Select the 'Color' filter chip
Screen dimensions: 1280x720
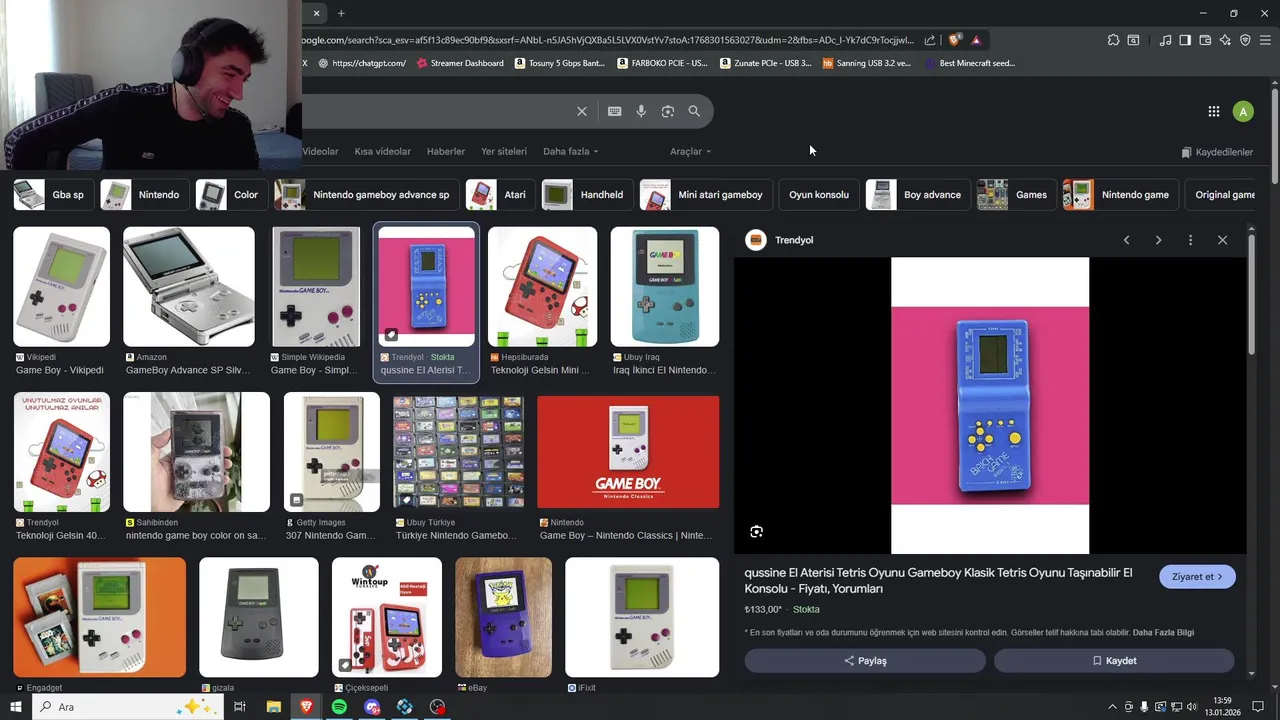[x=232, y=195]
